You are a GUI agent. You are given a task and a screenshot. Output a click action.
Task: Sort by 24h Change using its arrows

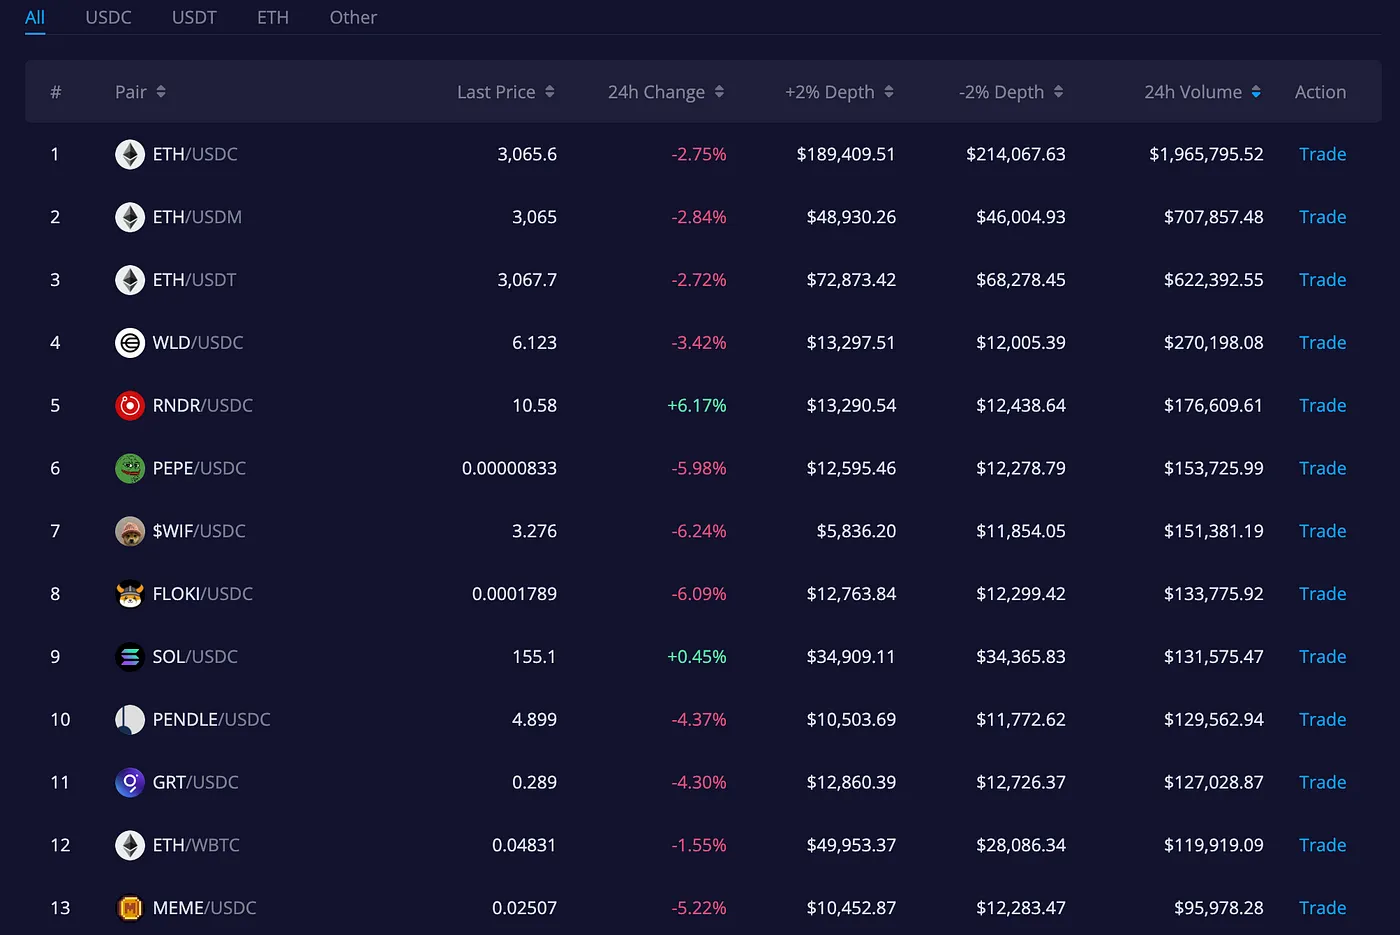pos(719,92)
